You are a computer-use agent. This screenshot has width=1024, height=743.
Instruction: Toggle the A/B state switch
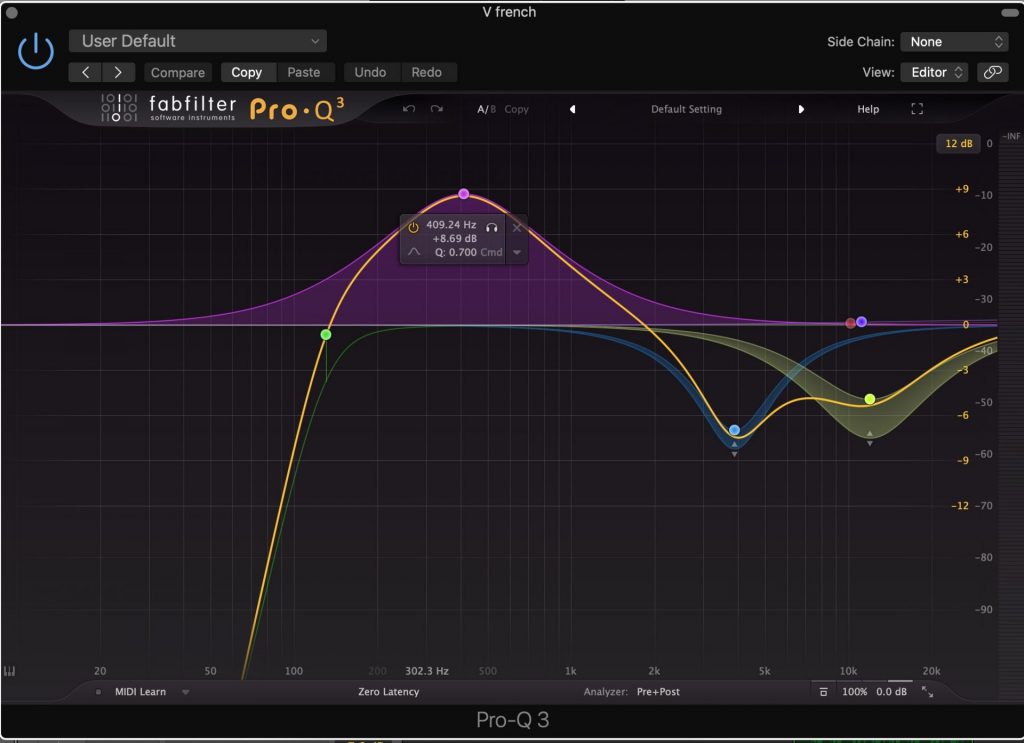(487, 109)
